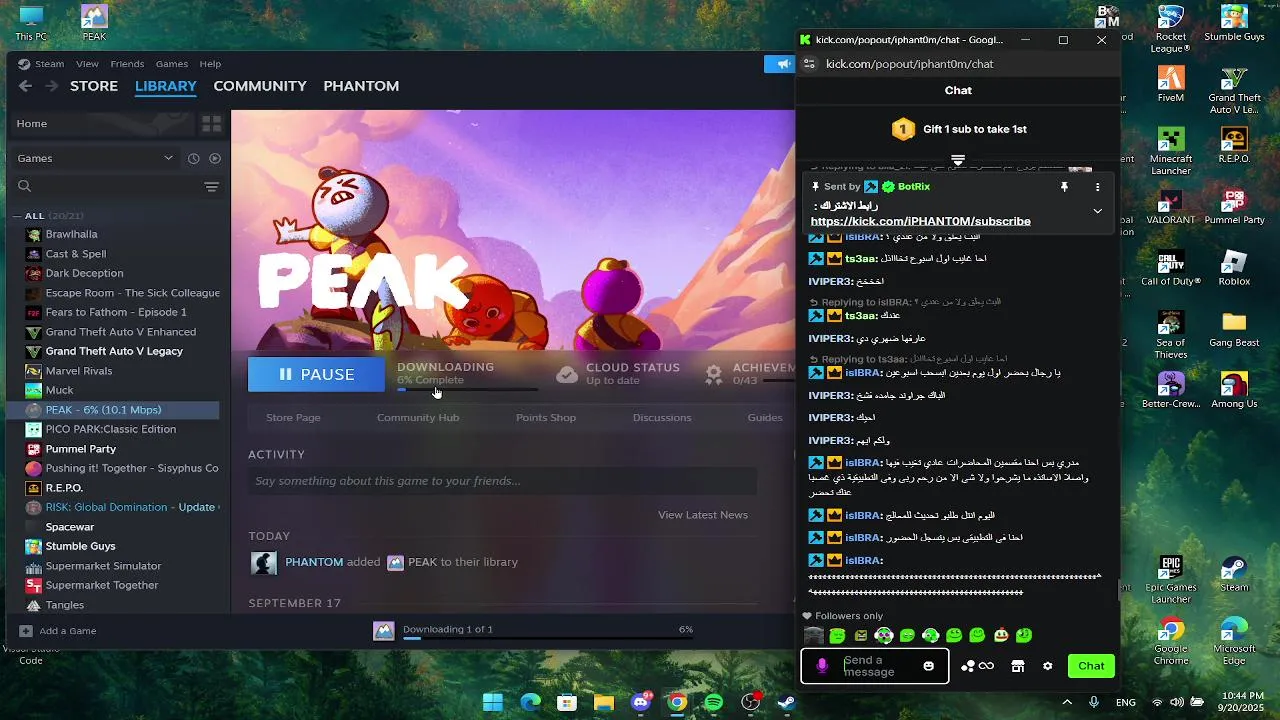Open OBS Studio from the taskbar

[751, 702]
